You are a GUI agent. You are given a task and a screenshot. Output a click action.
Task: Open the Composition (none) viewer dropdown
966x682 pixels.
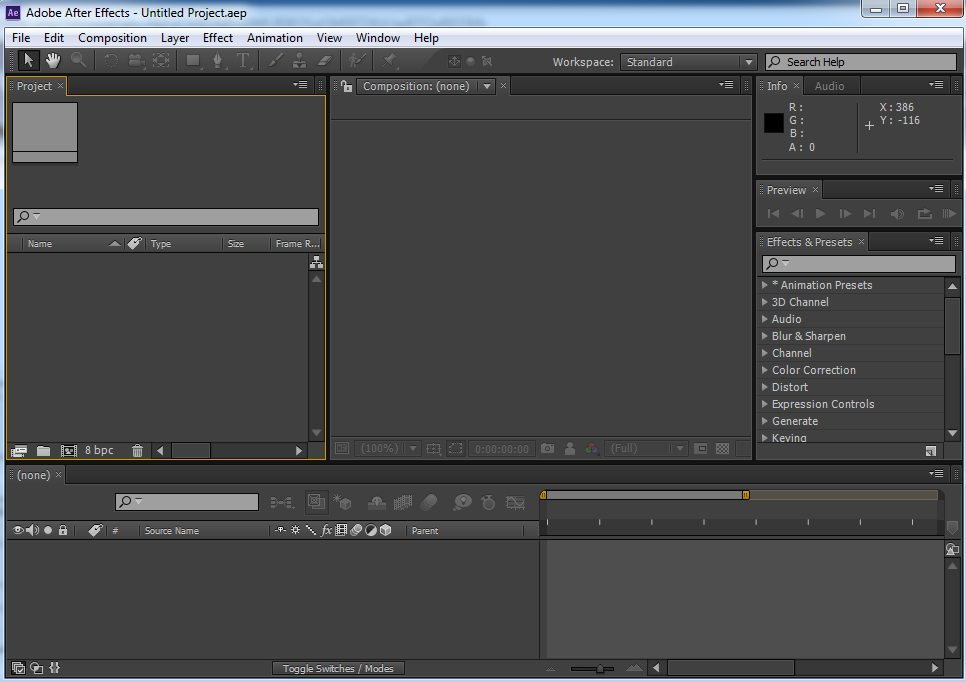click(426, 86)
